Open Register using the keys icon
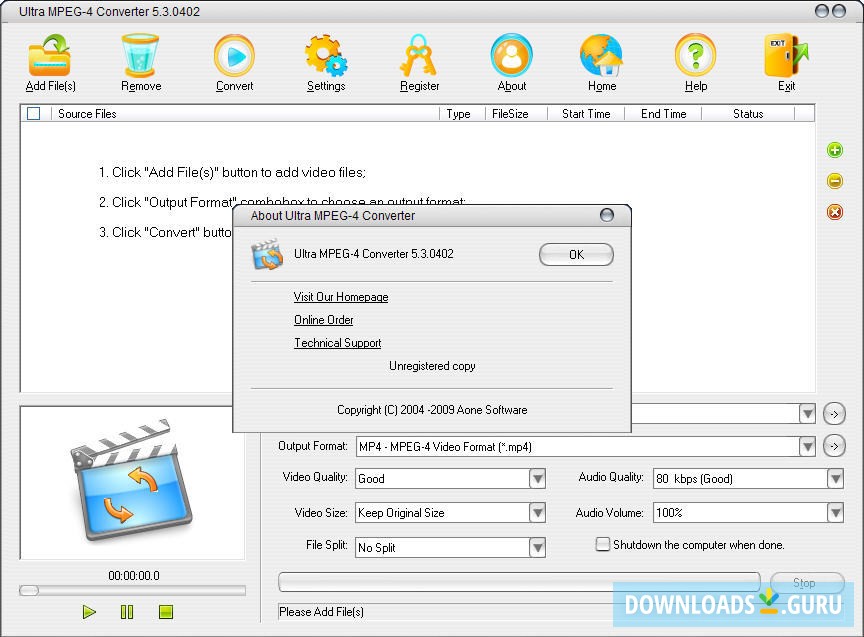This screenshot has width=864, height=637. pos(419,55)
